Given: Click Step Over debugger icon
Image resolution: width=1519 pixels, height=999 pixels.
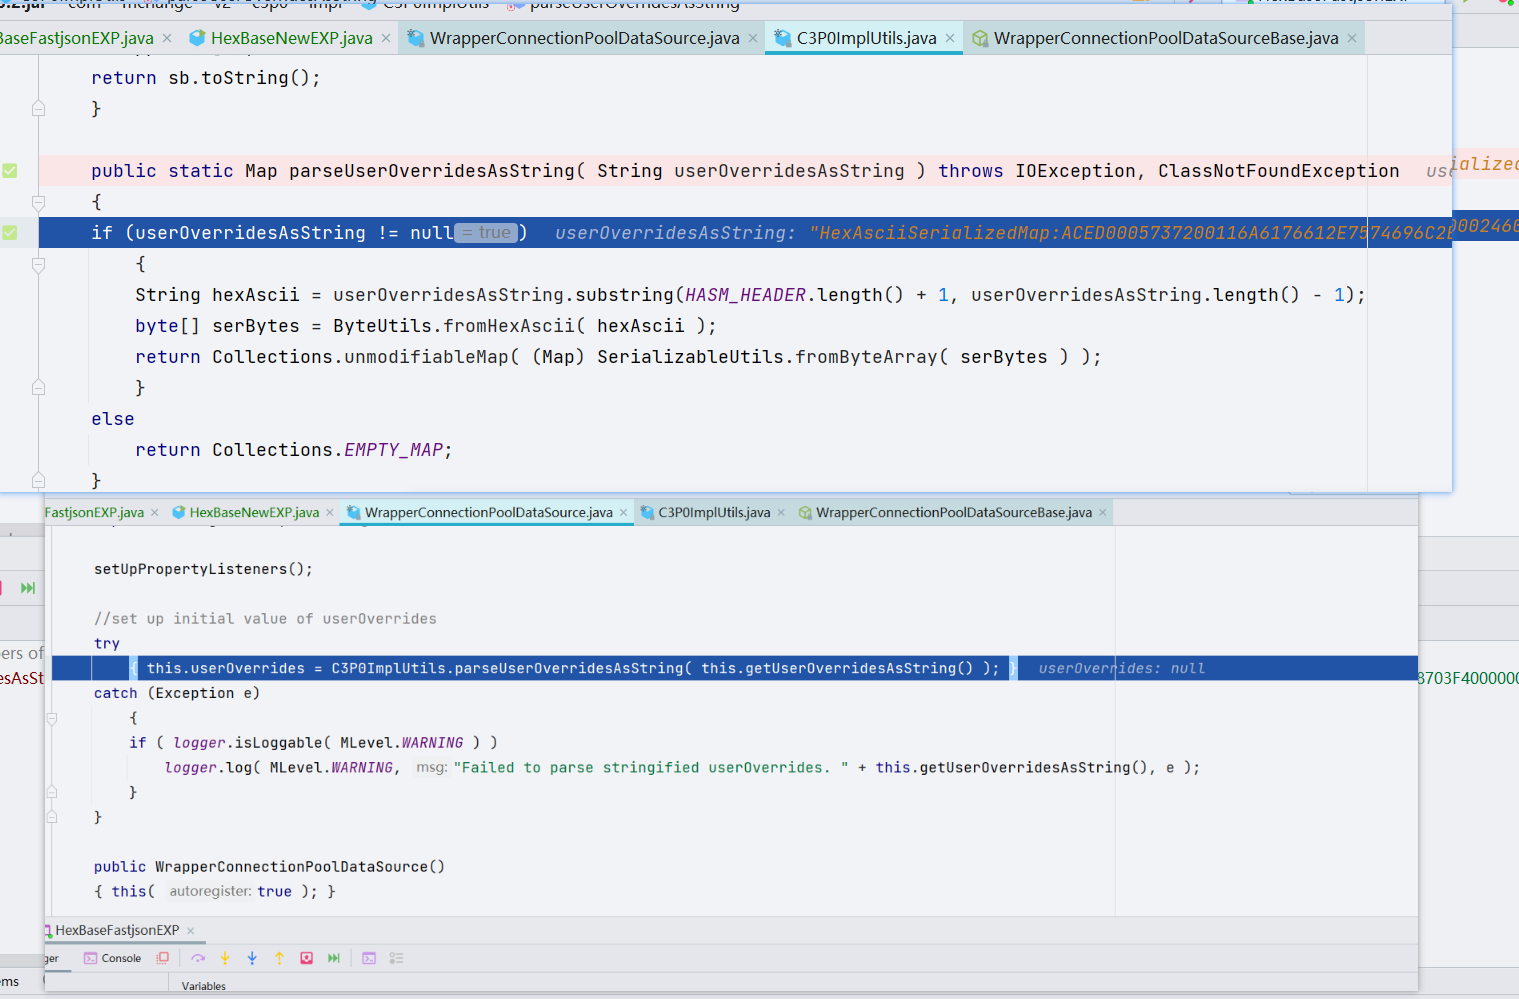Looking at the screenshot, I should click(x=198, y=958).
